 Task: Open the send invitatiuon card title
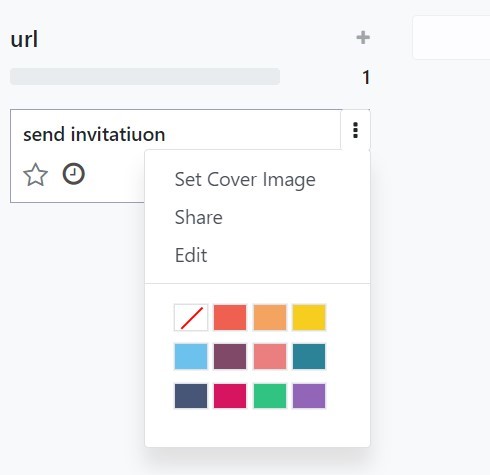pos(94,135)
